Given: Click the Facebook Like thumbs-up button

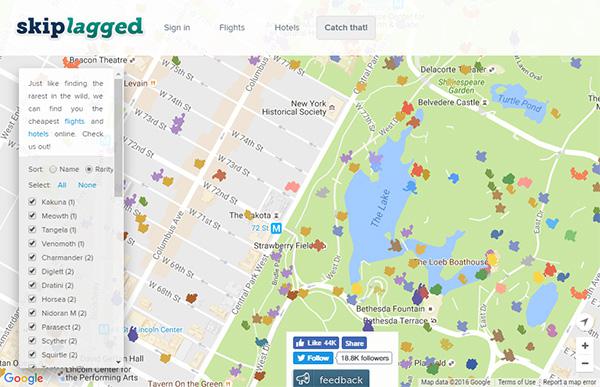Looking at the screenshot, I should [x=316, y=343].
